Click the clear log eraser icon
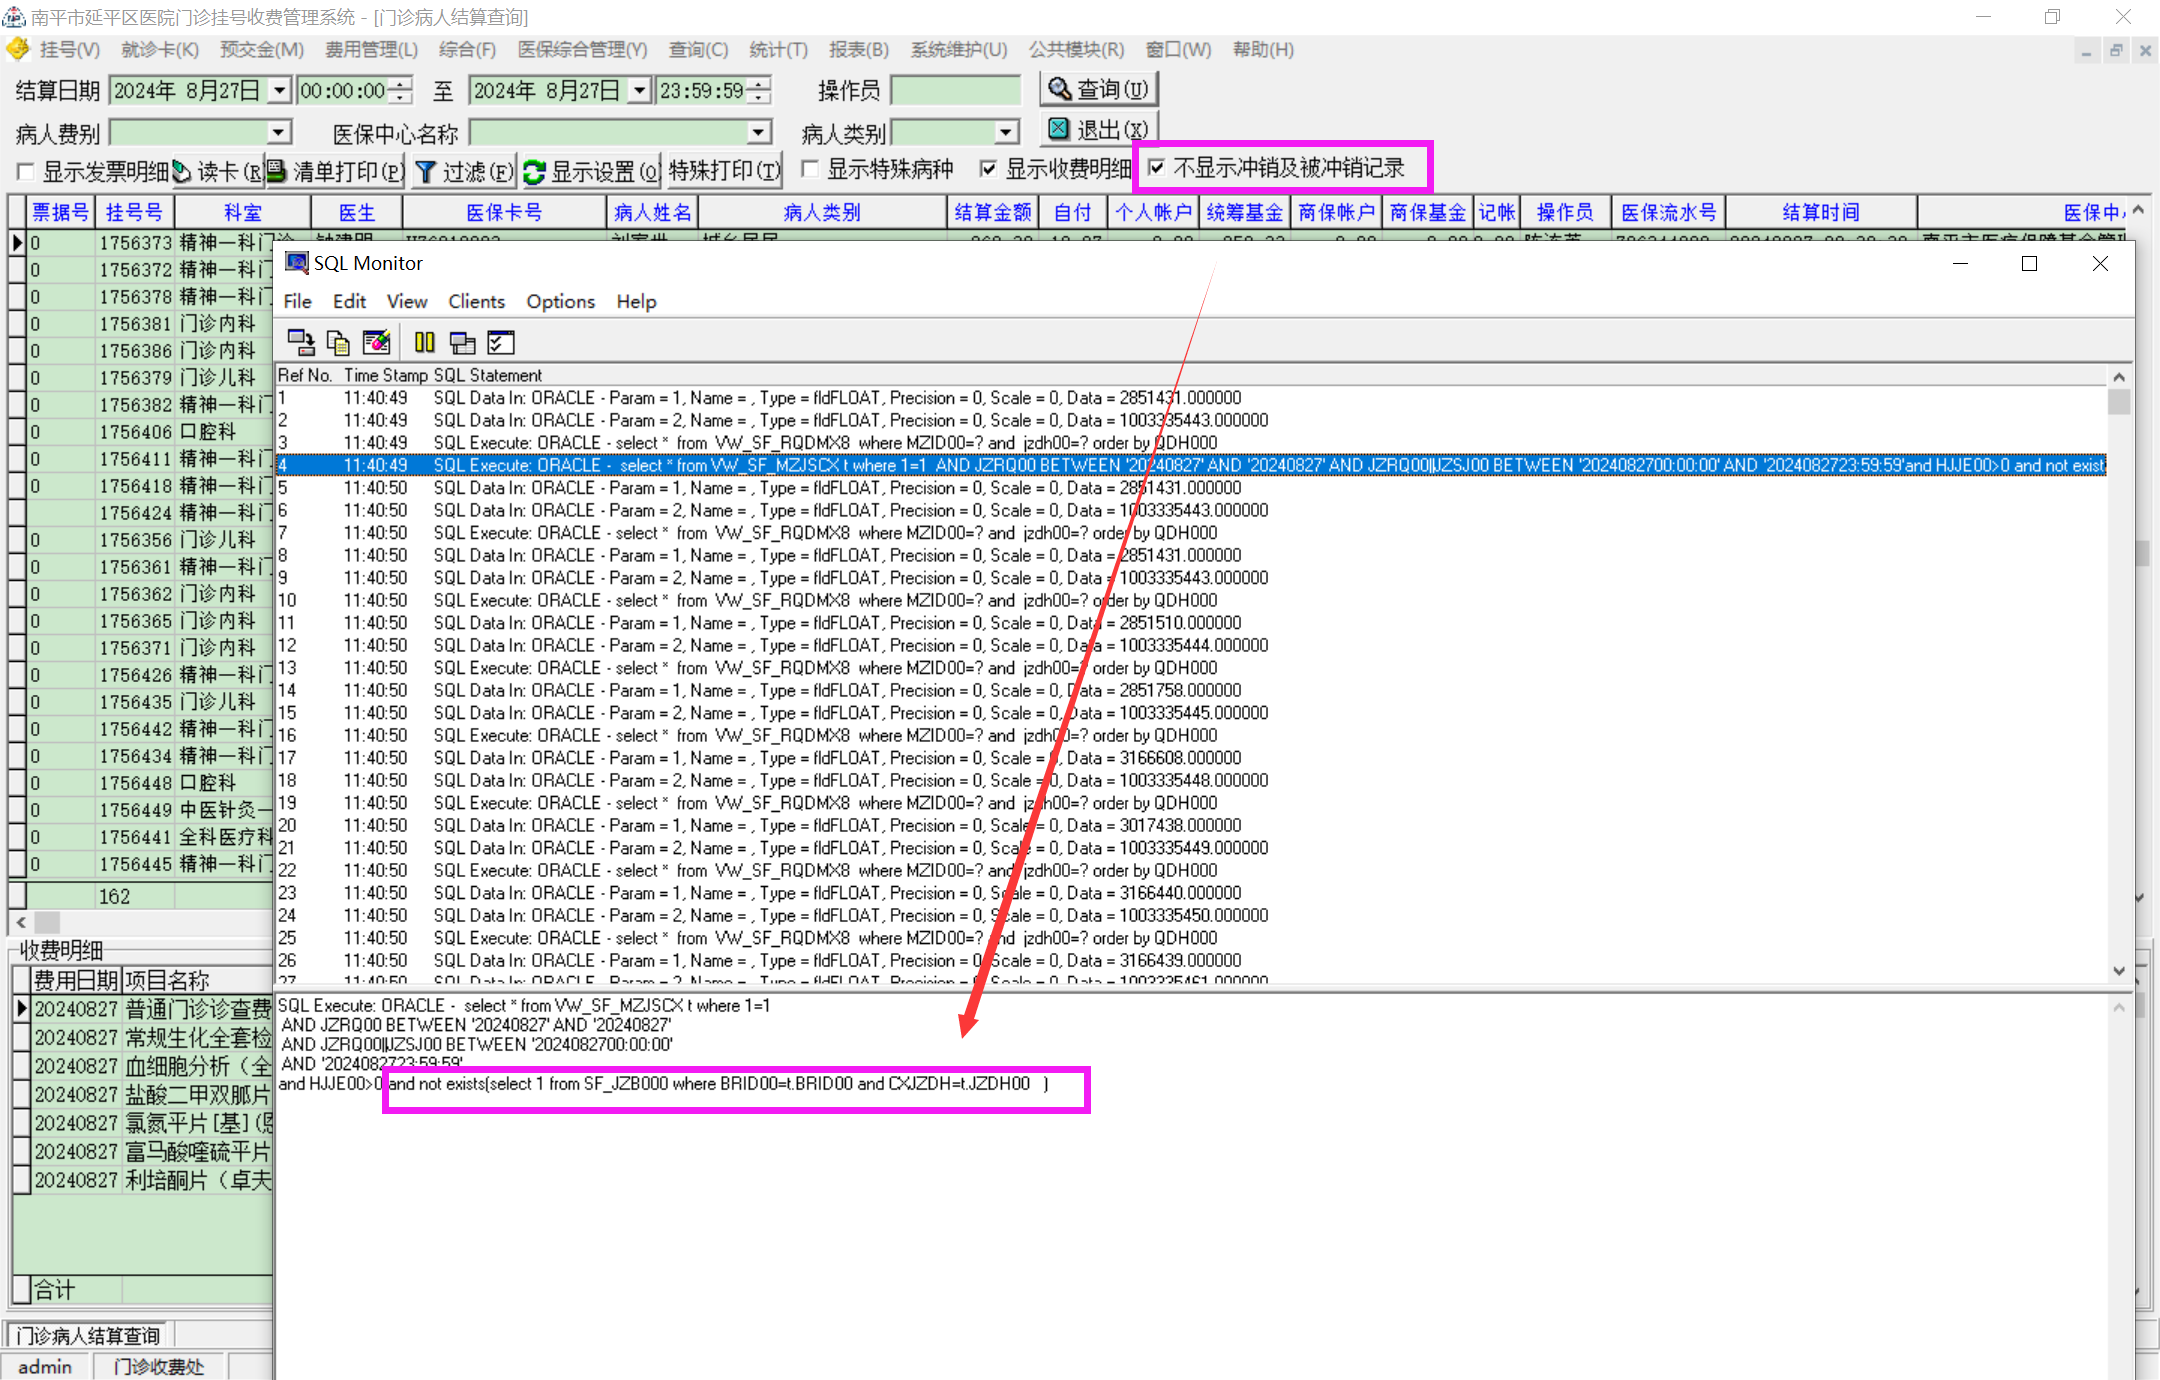 [x=376, y=342]
